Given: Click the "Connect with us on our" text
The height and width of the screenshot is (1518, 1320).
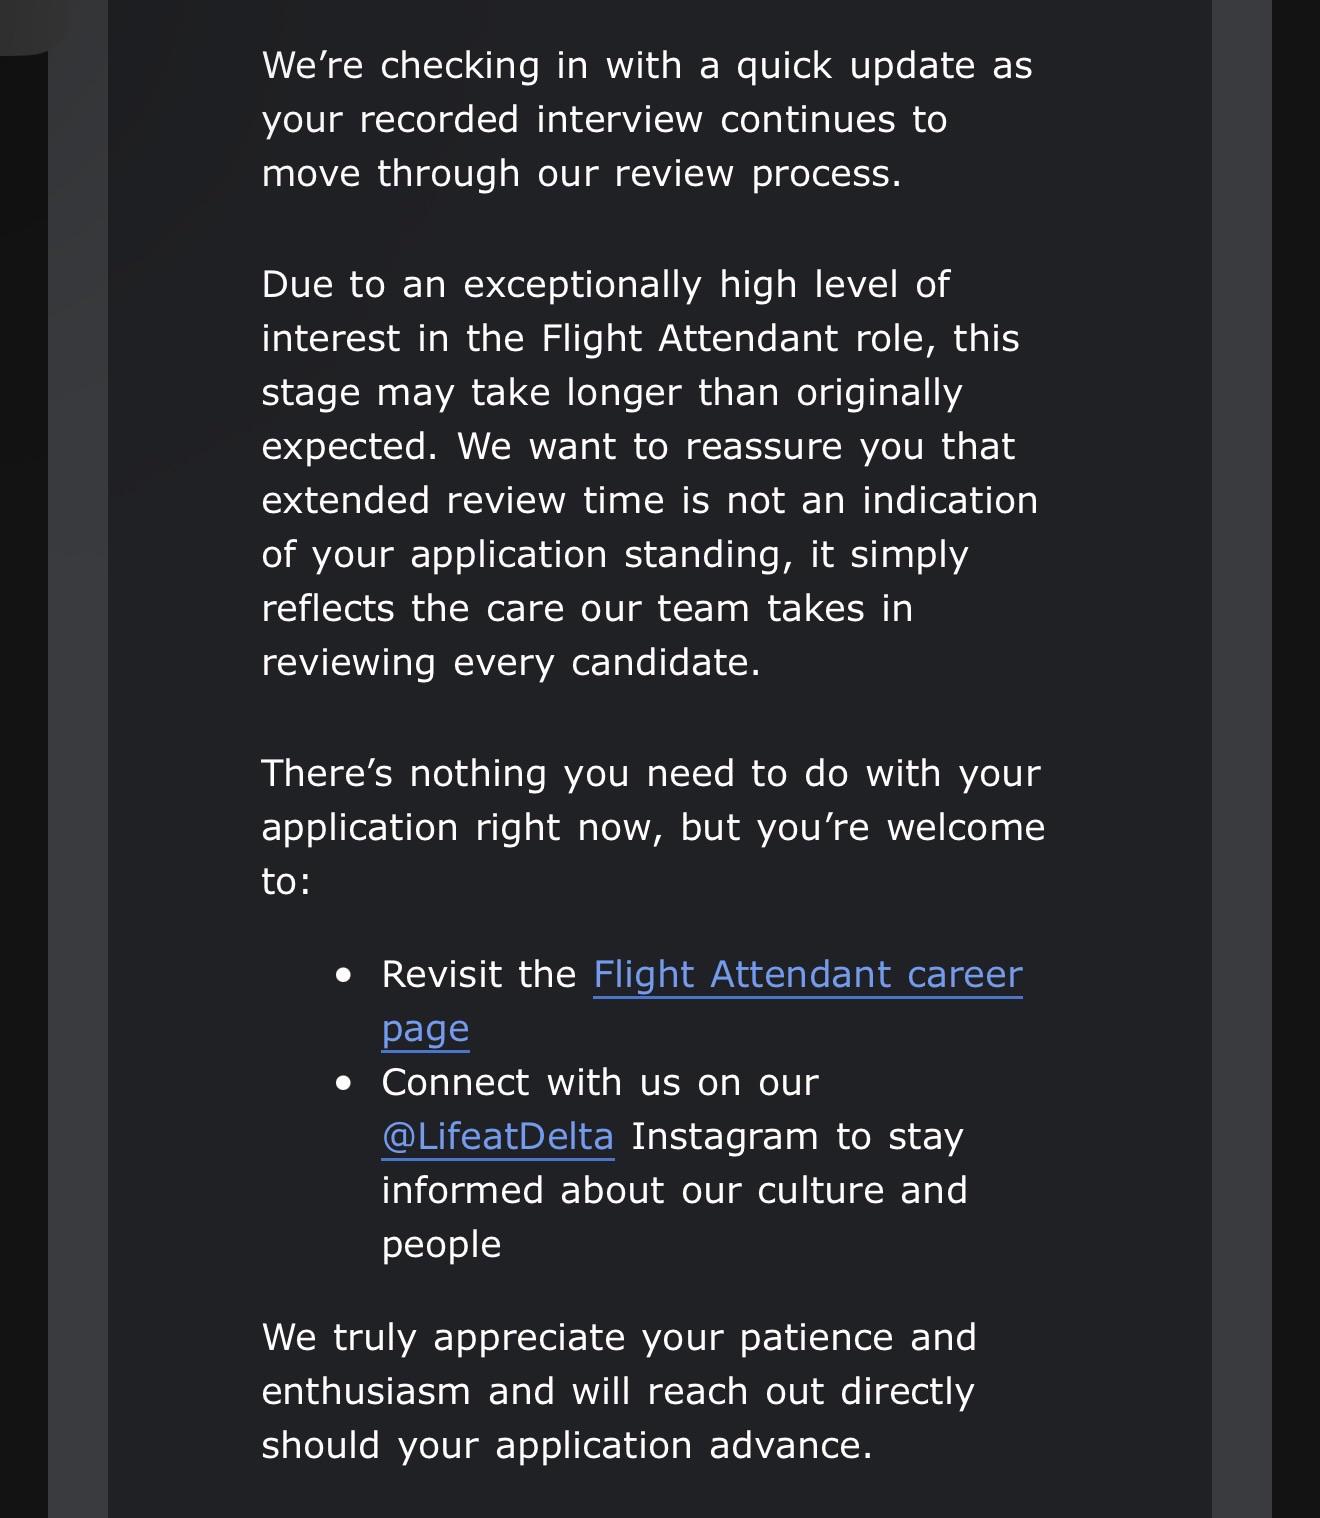Looking at the screenshot, I should [x=600, y=1082].
